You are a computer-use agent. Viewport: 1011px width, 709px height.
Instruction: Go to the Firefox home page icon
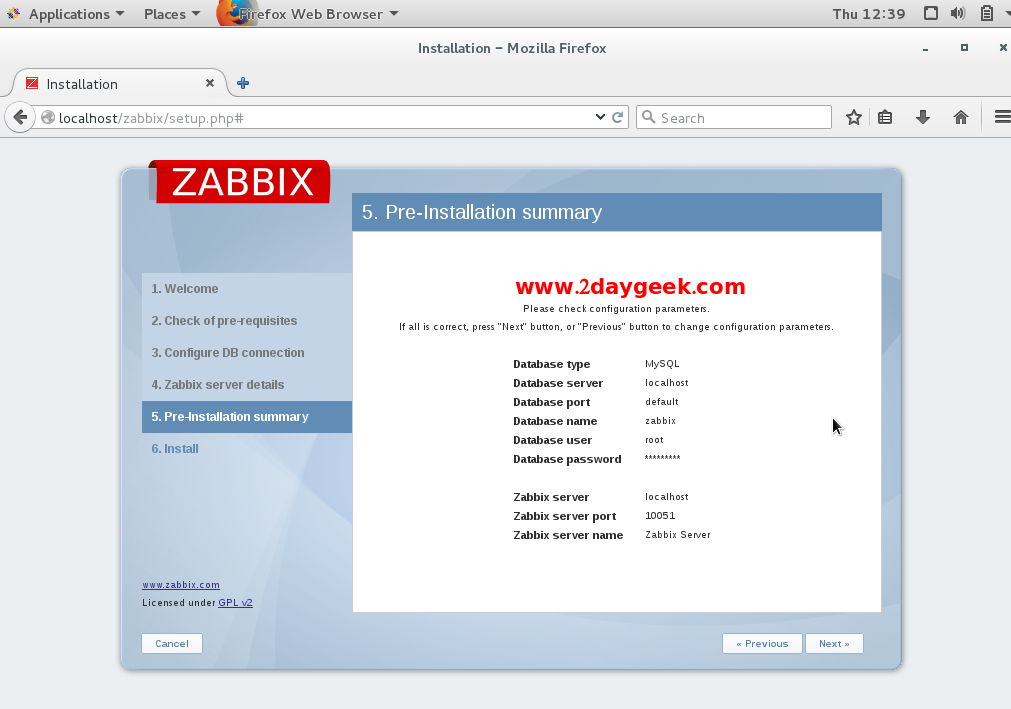(961, 117)
